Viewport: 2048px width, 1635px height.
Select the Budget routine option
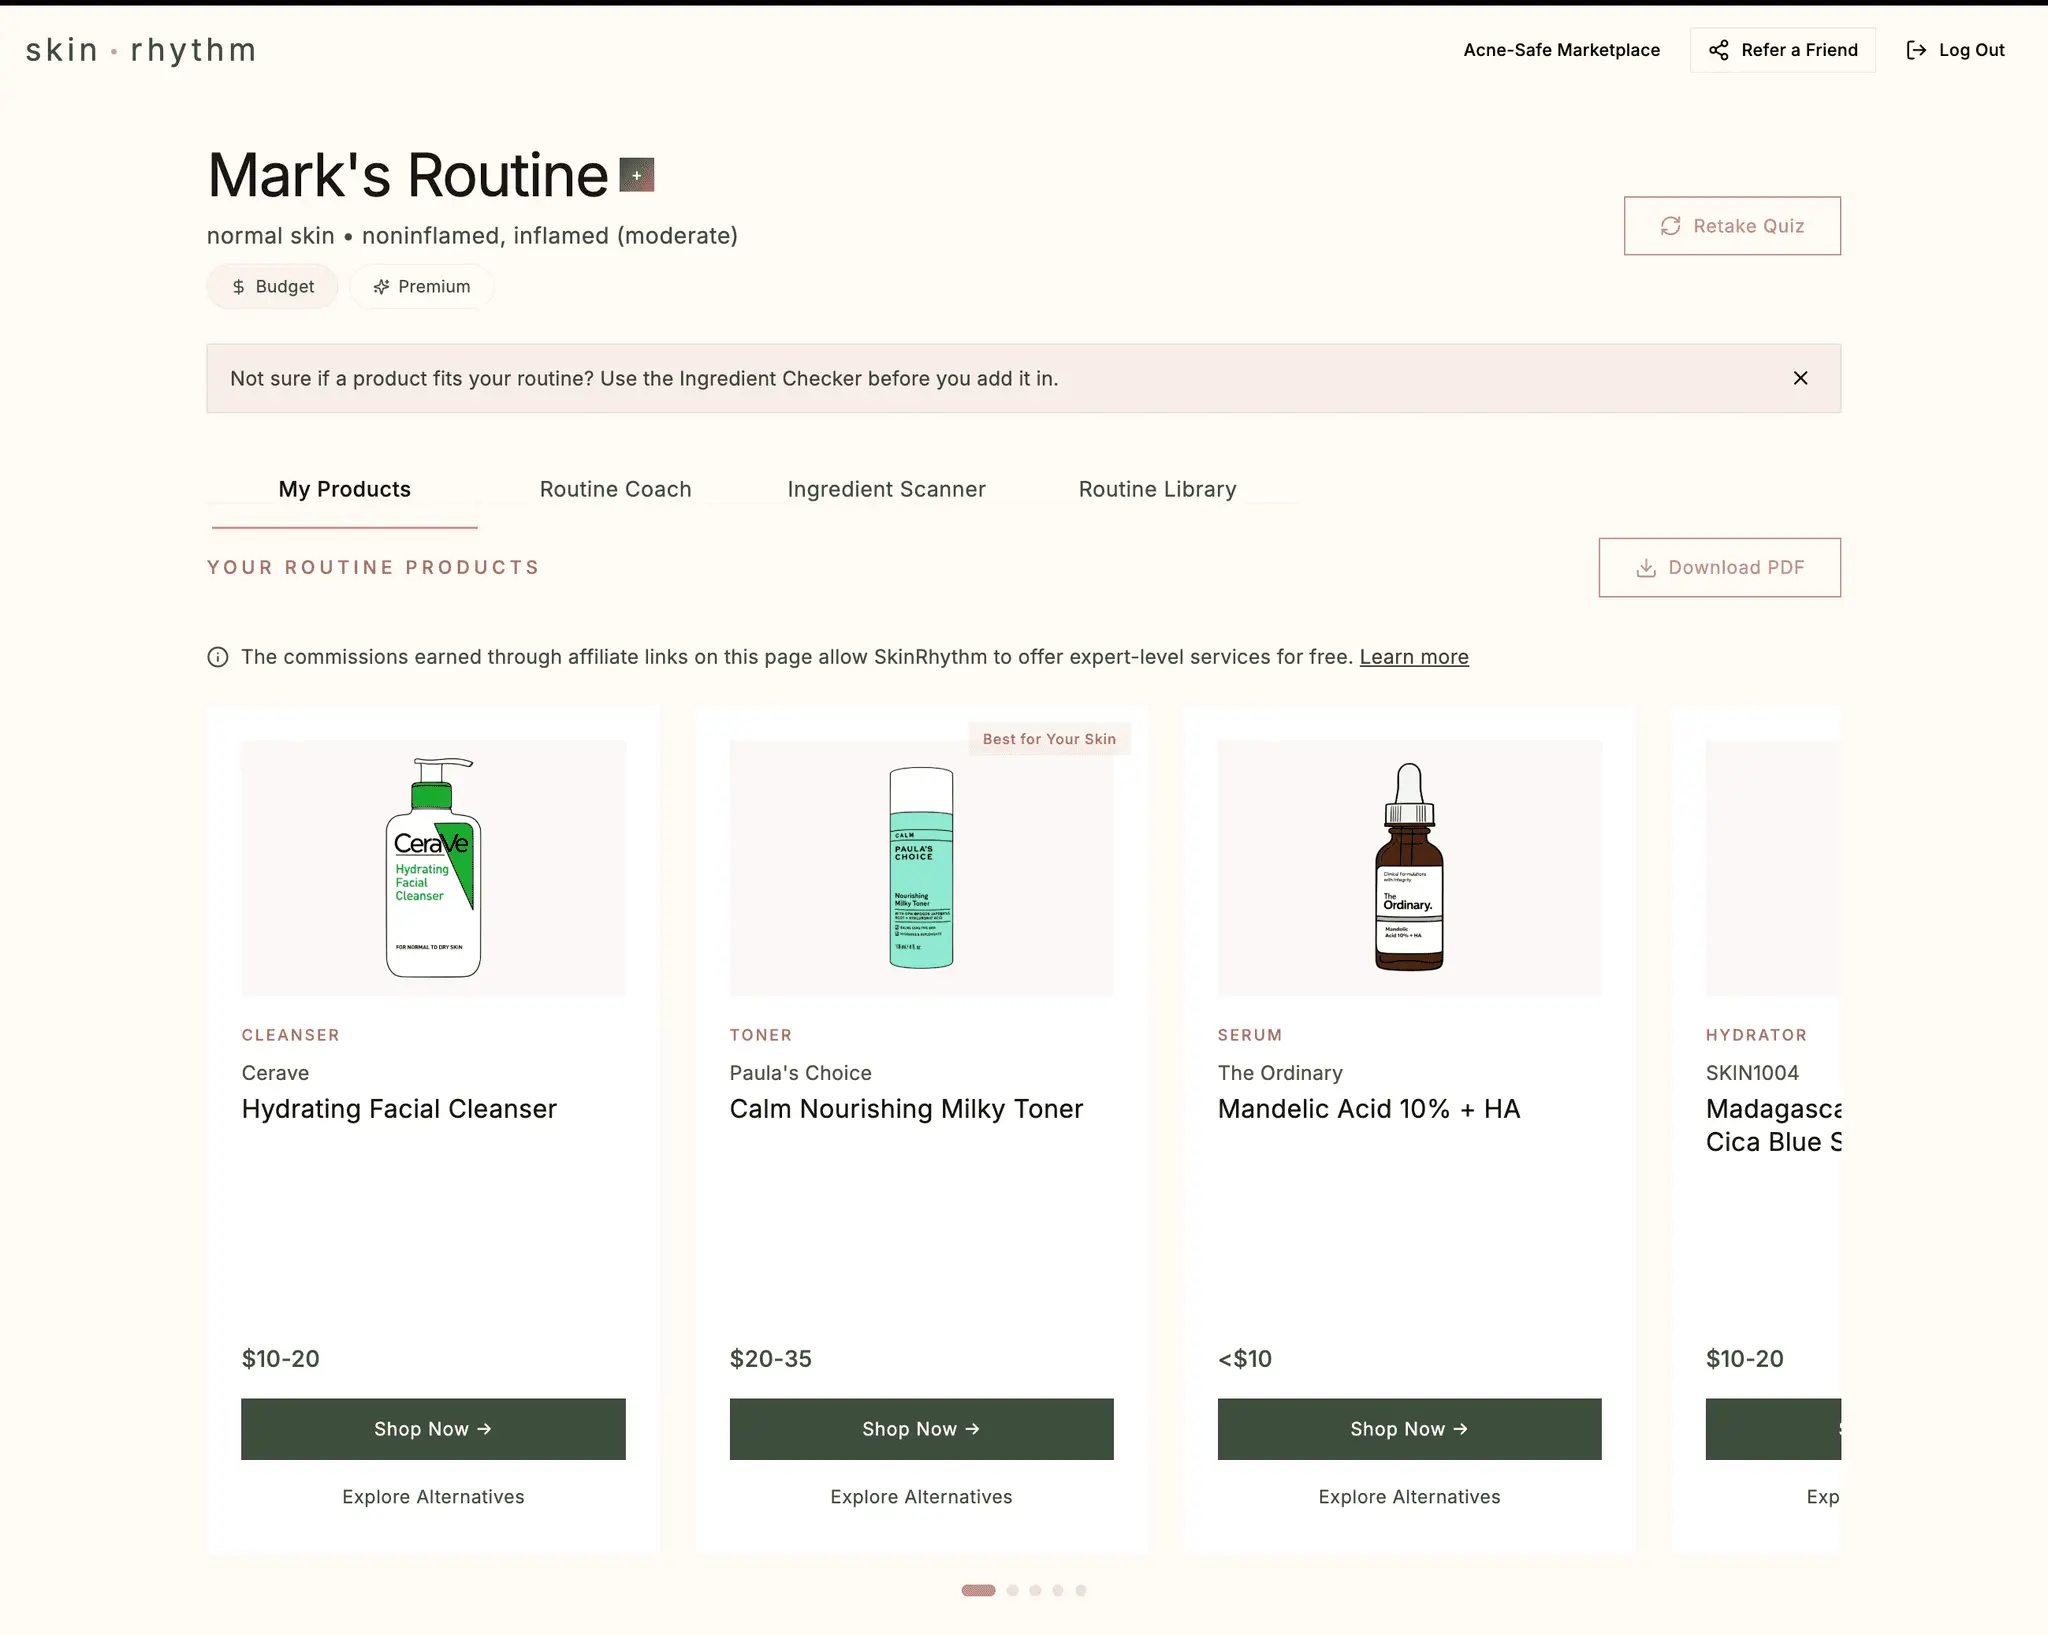pos(272,287)
